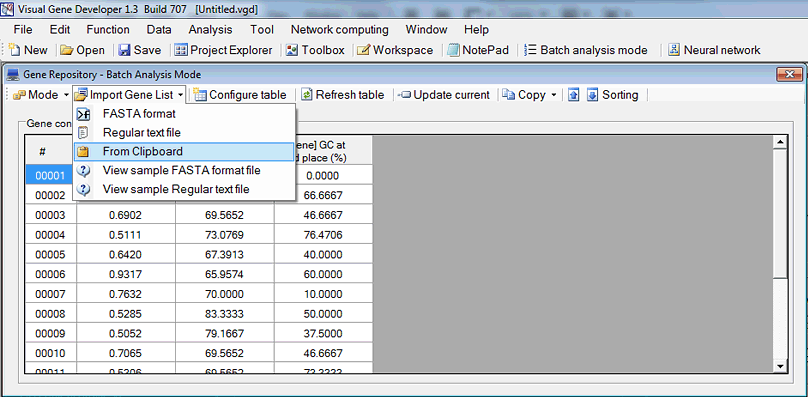Screen dimensions: 808x397
Task: Open the Toolbox panel
Action: [315, 50]
